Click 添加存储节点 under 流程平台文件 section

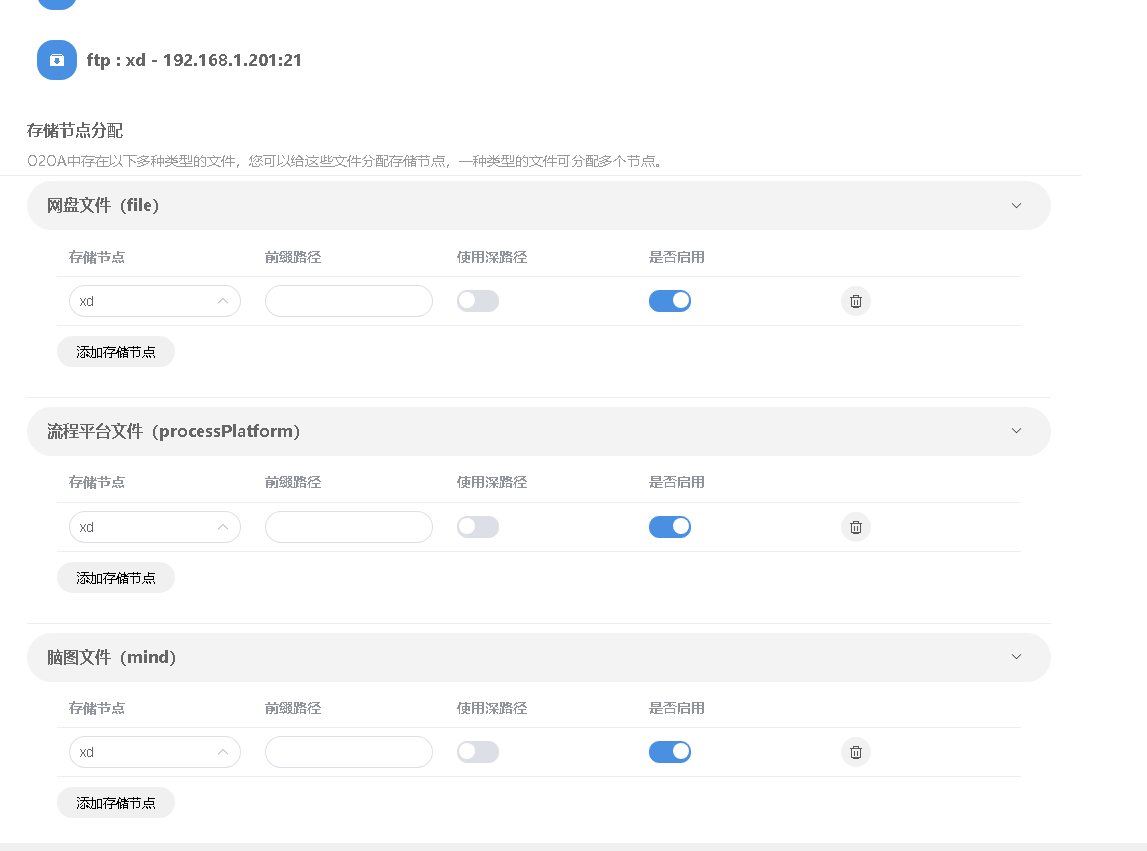116,578
